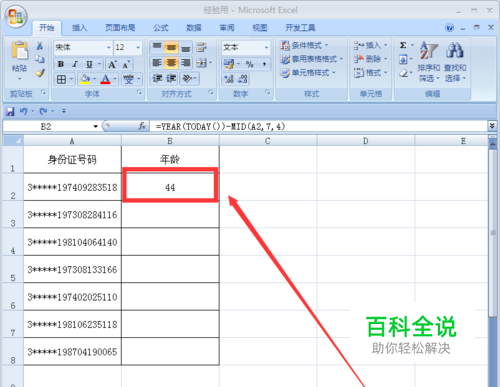Decrease font size with the small A

[126, 64]
